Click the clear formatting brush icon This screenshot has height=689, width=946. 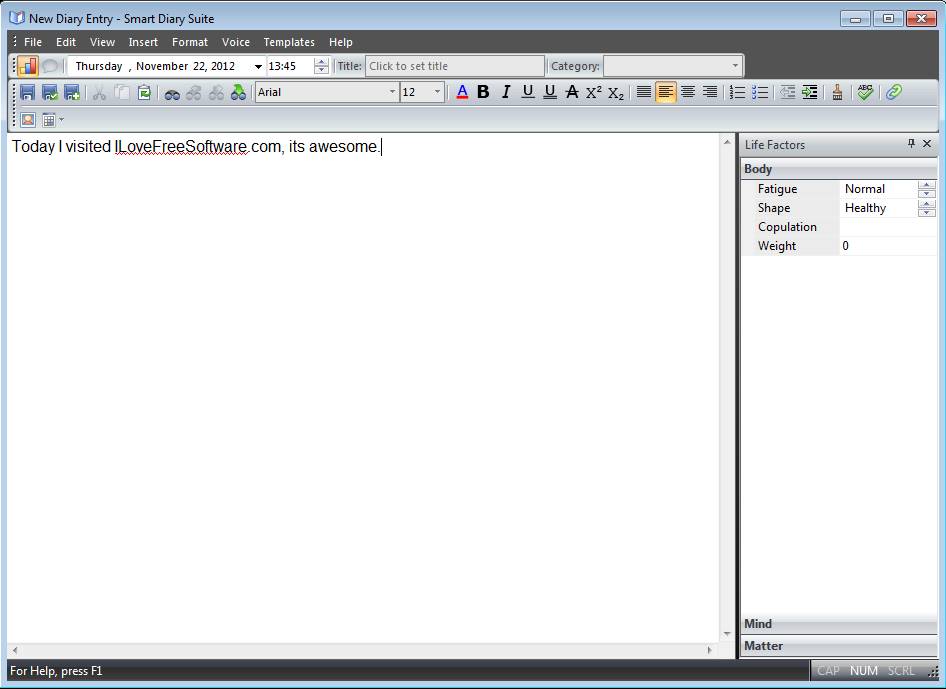pyautogui.click(x=838, y=92)
